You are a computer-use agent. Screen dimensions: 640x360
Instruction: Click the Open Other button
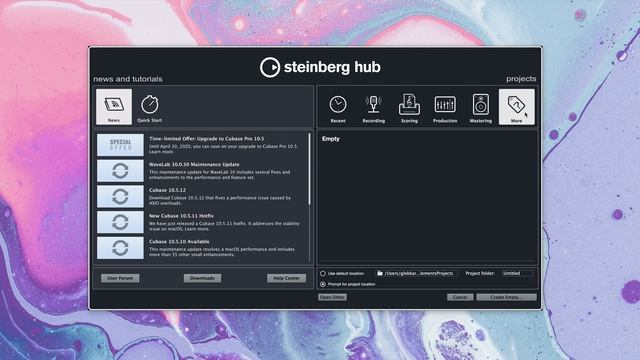332,297
